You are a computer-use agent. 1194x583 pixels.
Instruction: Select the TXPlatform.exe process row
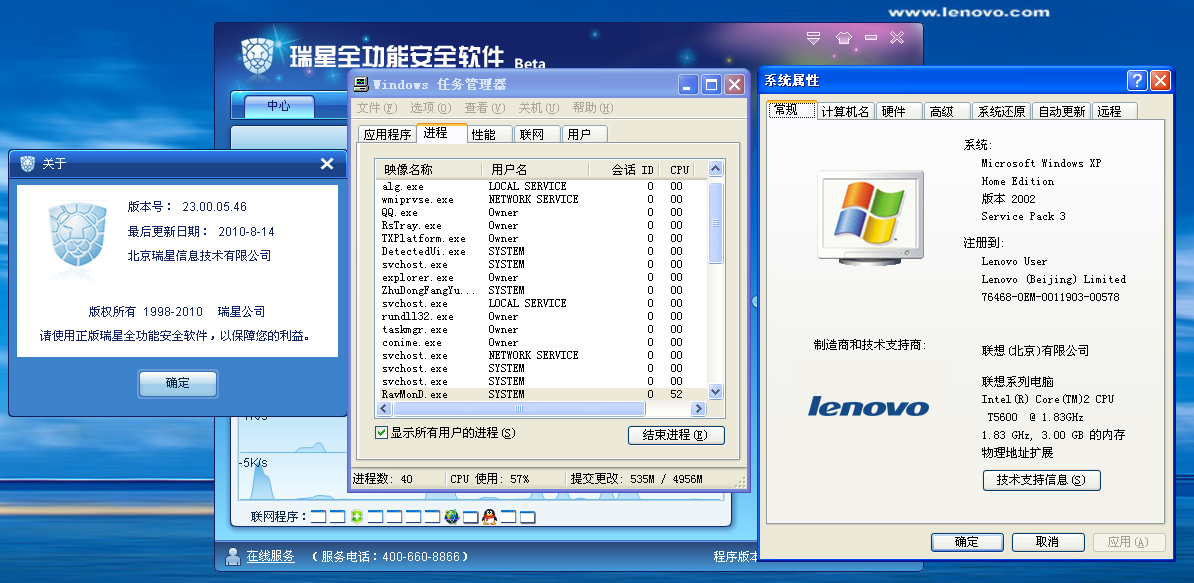tap(542, 238)
